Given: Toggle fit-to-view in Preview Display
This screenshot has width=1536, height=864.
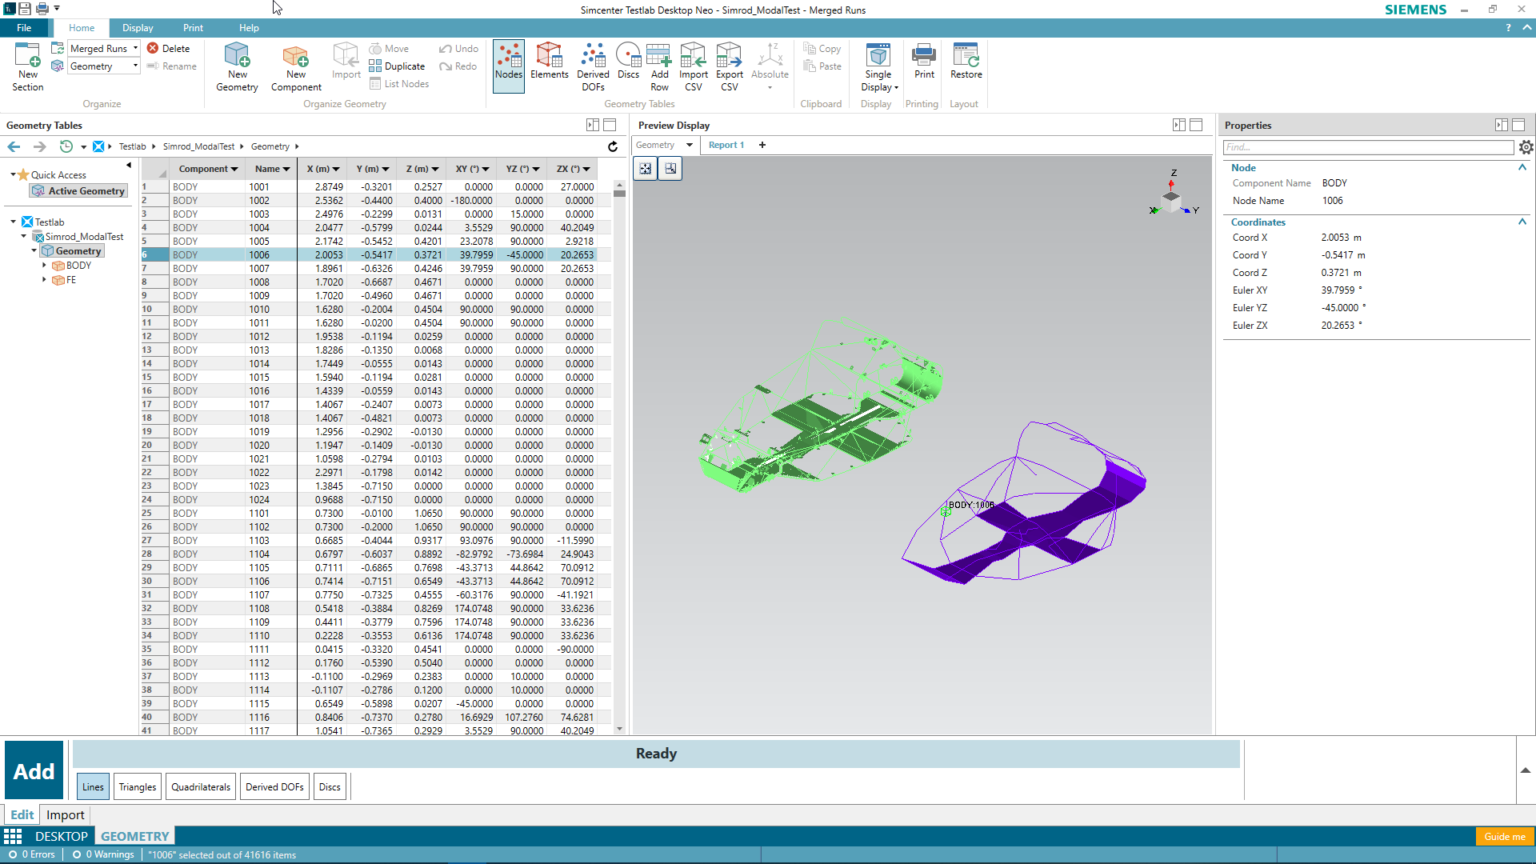Looking at the screenshot, I should pos(644,168).
